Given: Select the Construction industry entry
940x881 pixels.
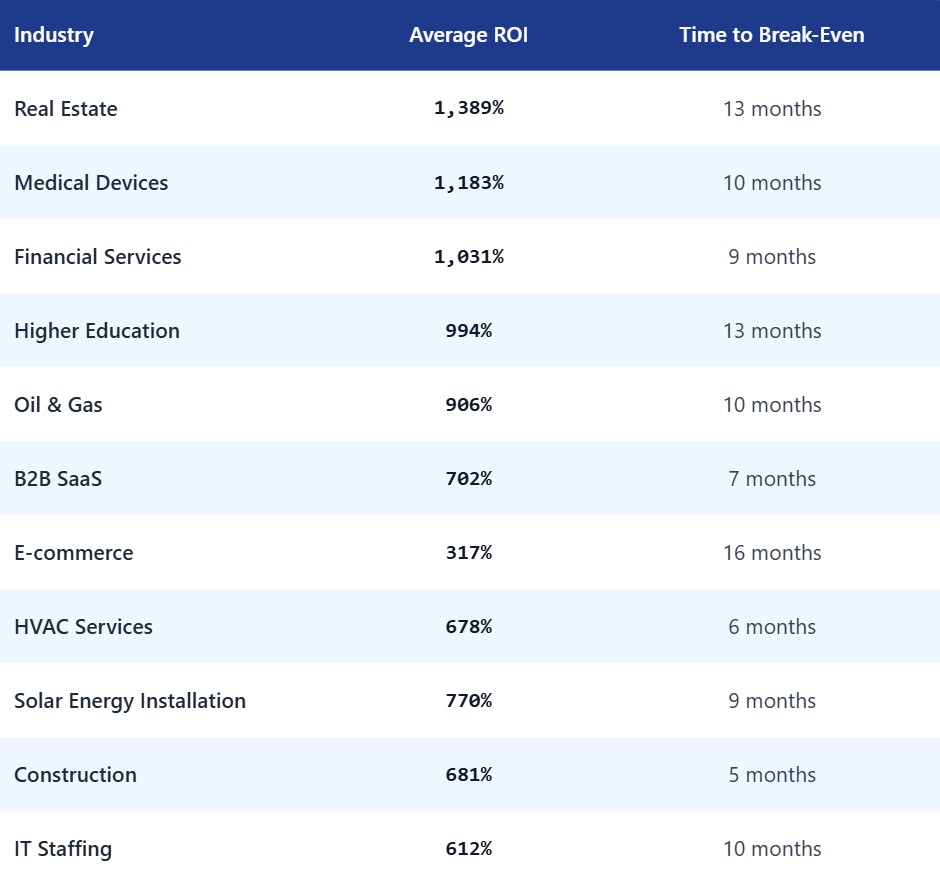Looking at the screenshot, I should 75,775.
